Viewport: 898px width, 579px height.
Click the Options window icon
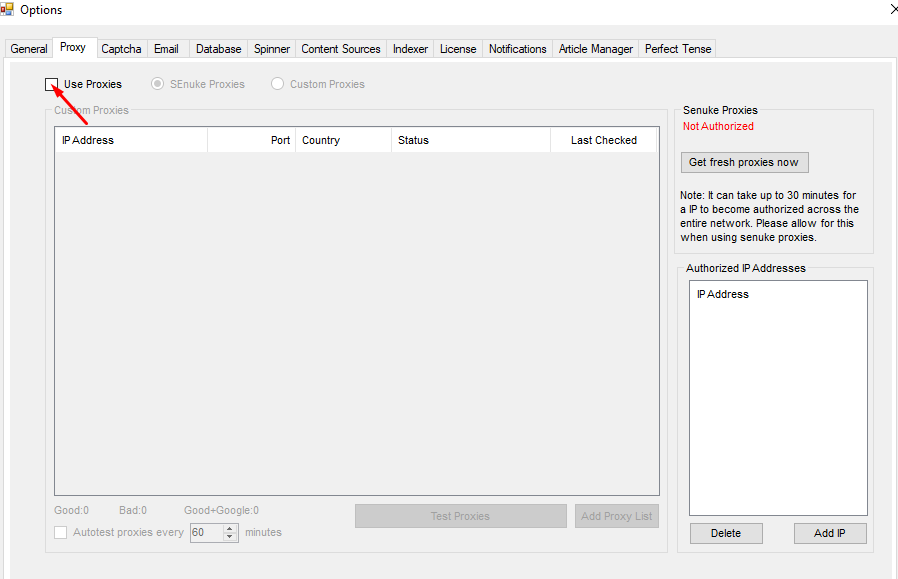click(x=7, y=10)
